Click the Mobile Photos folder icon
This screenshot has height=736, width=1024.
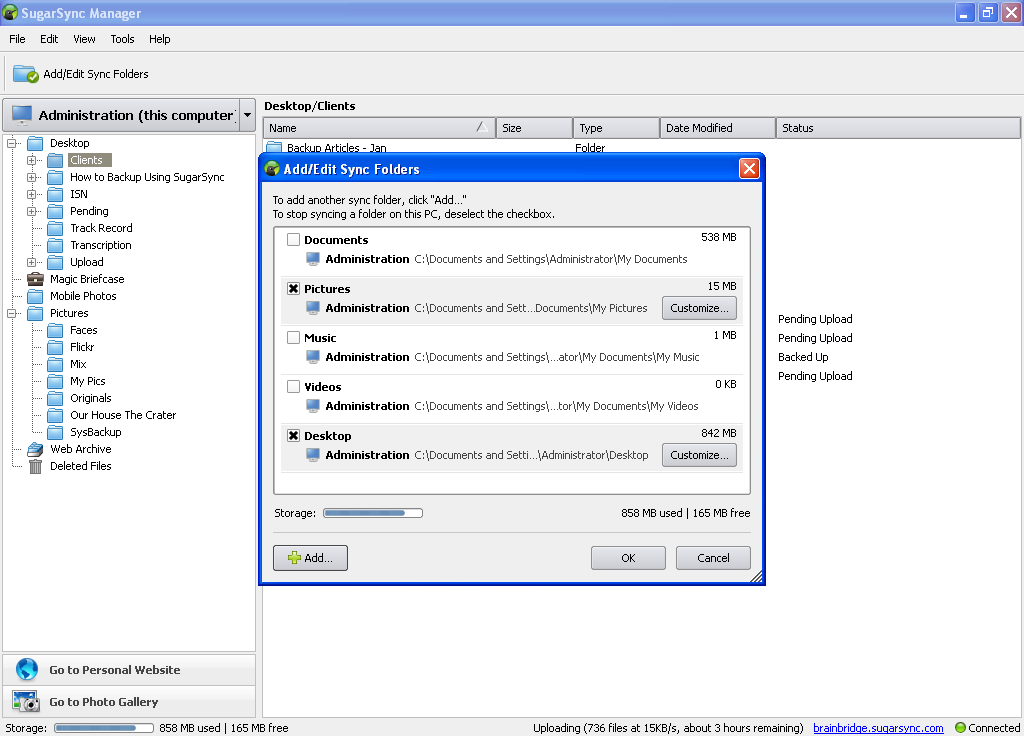(x=35, y=296)
